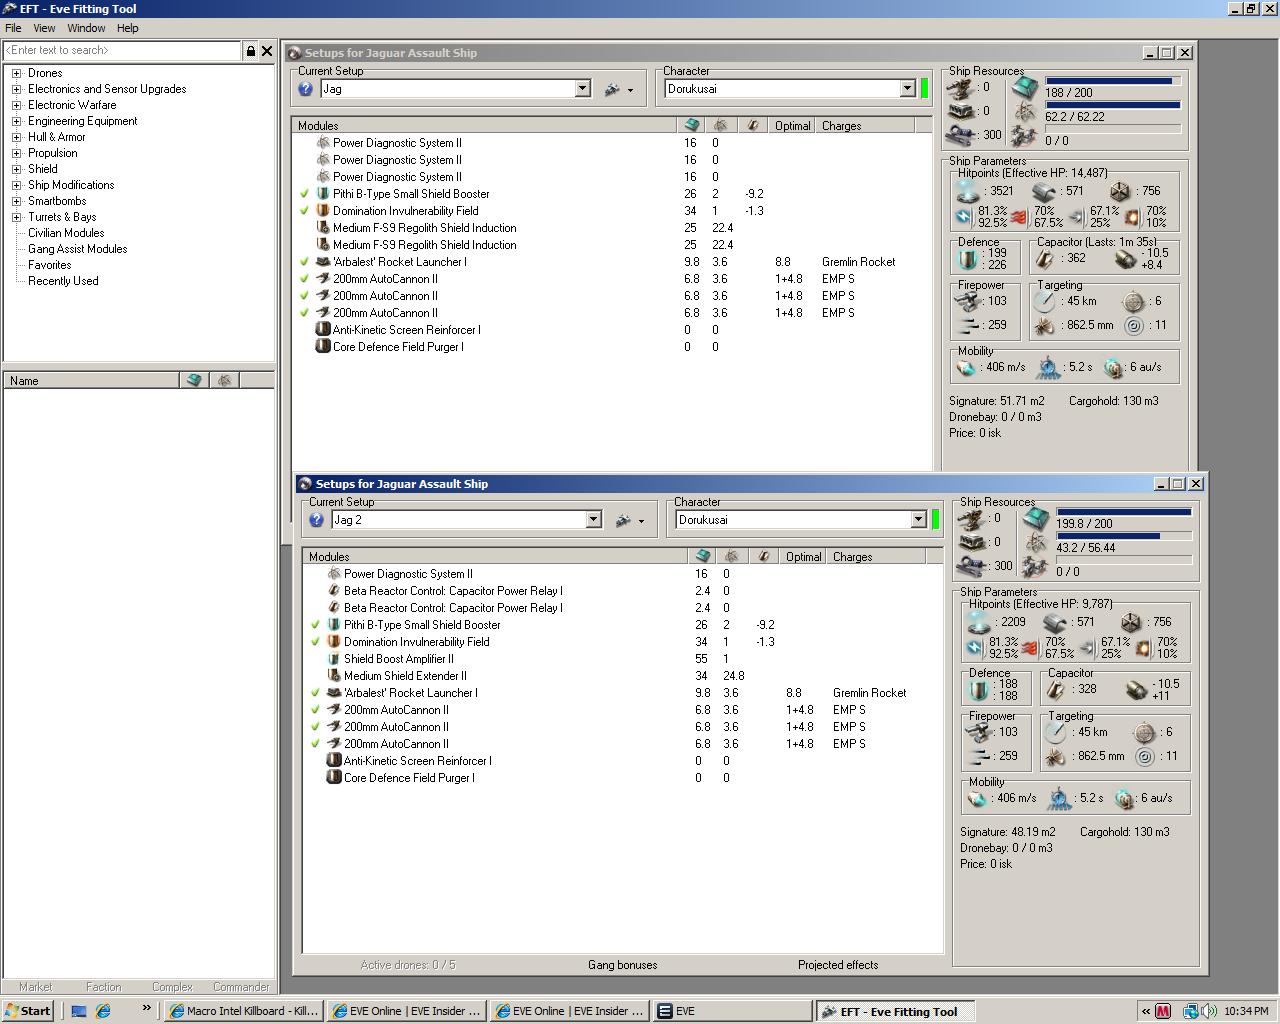Toggle the 'Arbalest' Rocket Launcher I checkmark in Jag 2 window
1280x1024 pixels.
(x=315, y=693)
